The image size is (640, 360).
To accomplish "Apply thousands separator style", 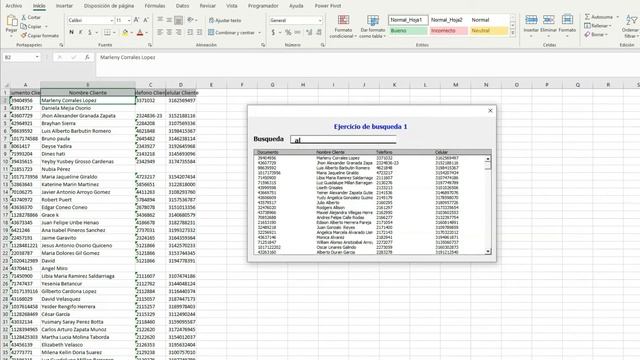I will pyautogui.click(x=298, y=32).
